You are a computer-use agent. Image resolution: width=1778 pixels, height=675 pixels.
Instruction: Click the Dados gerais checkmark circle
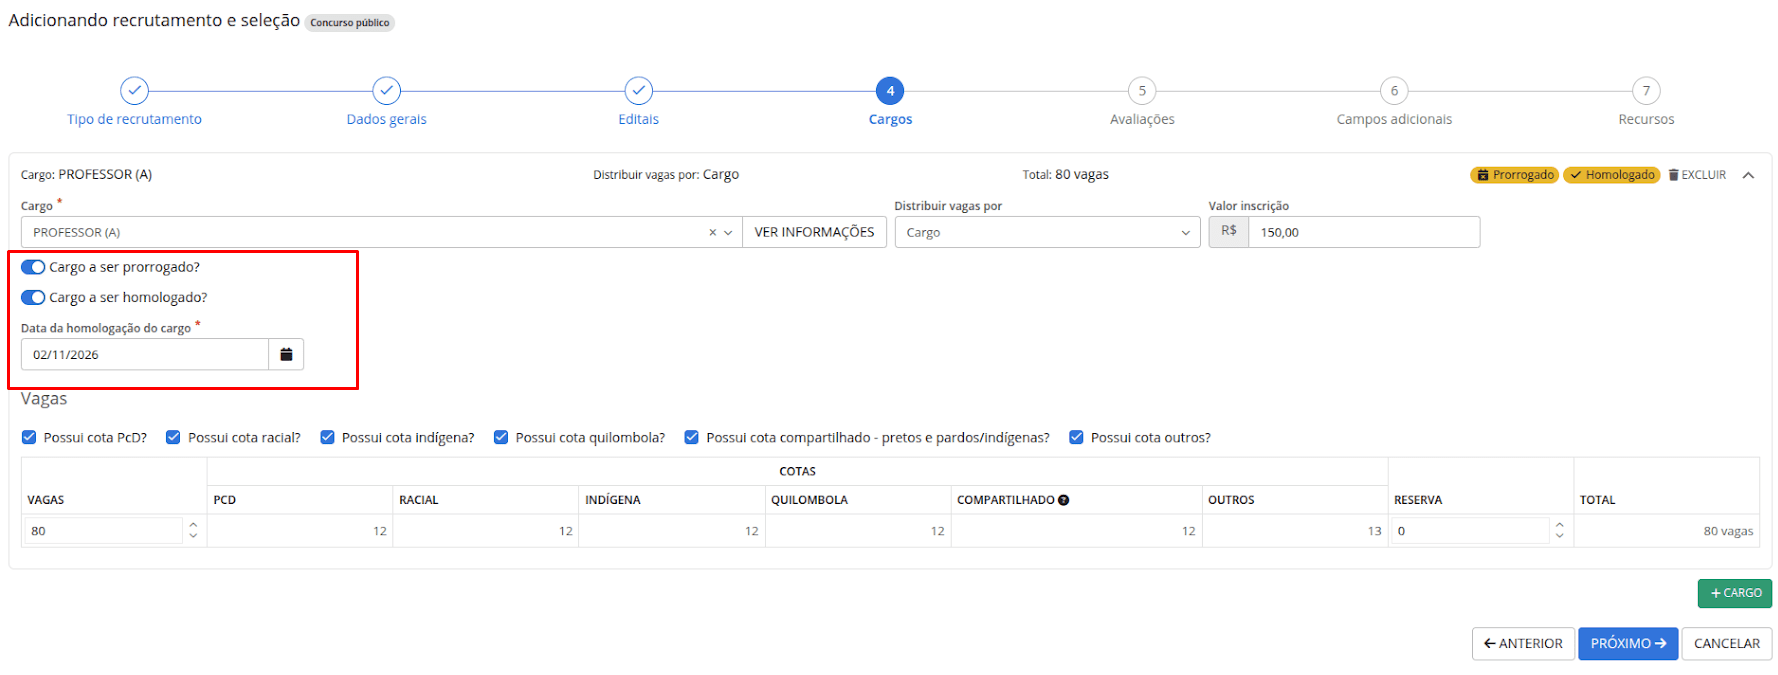tap(386, 91)
